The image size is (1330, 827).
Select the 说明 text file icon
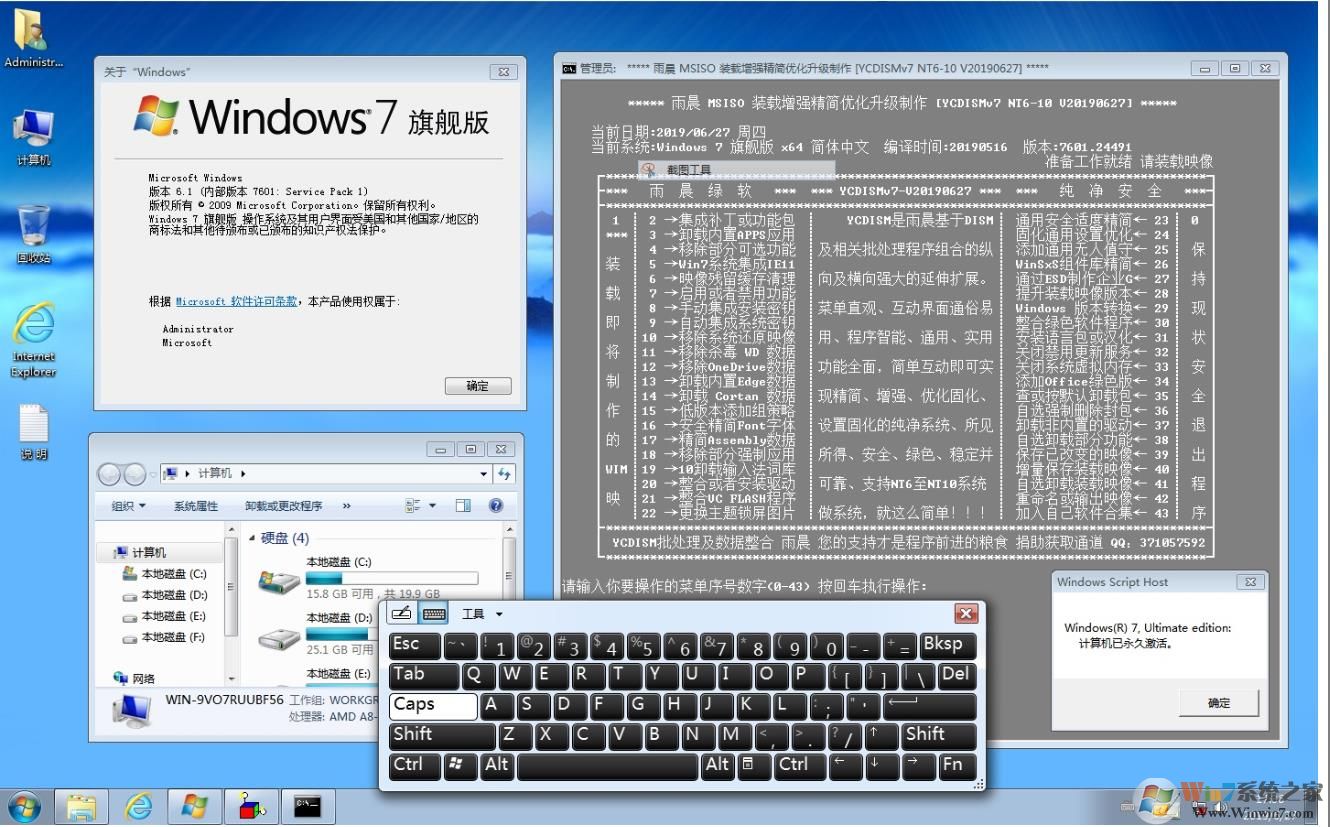33,432
